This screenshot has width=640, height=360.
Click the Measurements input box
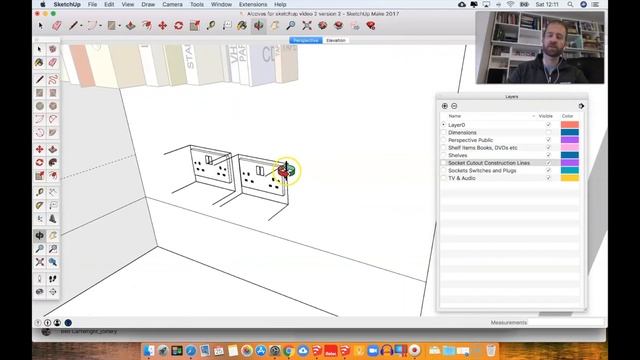coord(566,322)
